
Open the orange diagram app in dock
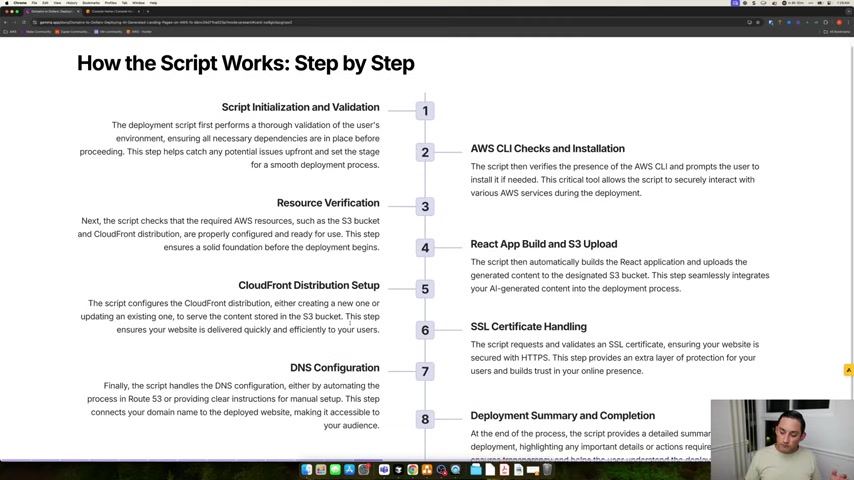coord(426,470)
